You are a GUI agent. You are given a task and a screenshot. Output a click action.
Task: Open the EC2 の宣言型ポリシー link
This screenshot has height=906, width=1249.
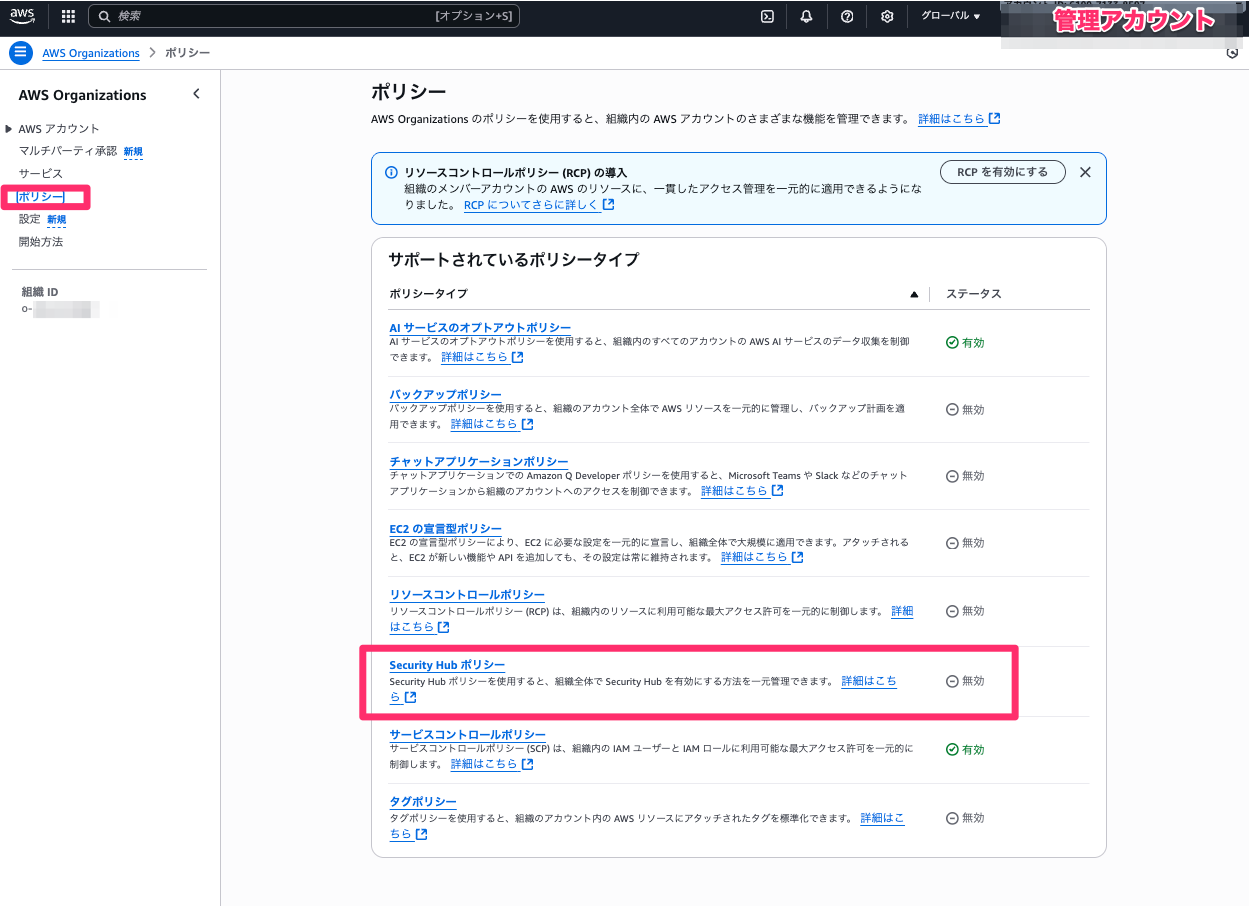(445, 529)
